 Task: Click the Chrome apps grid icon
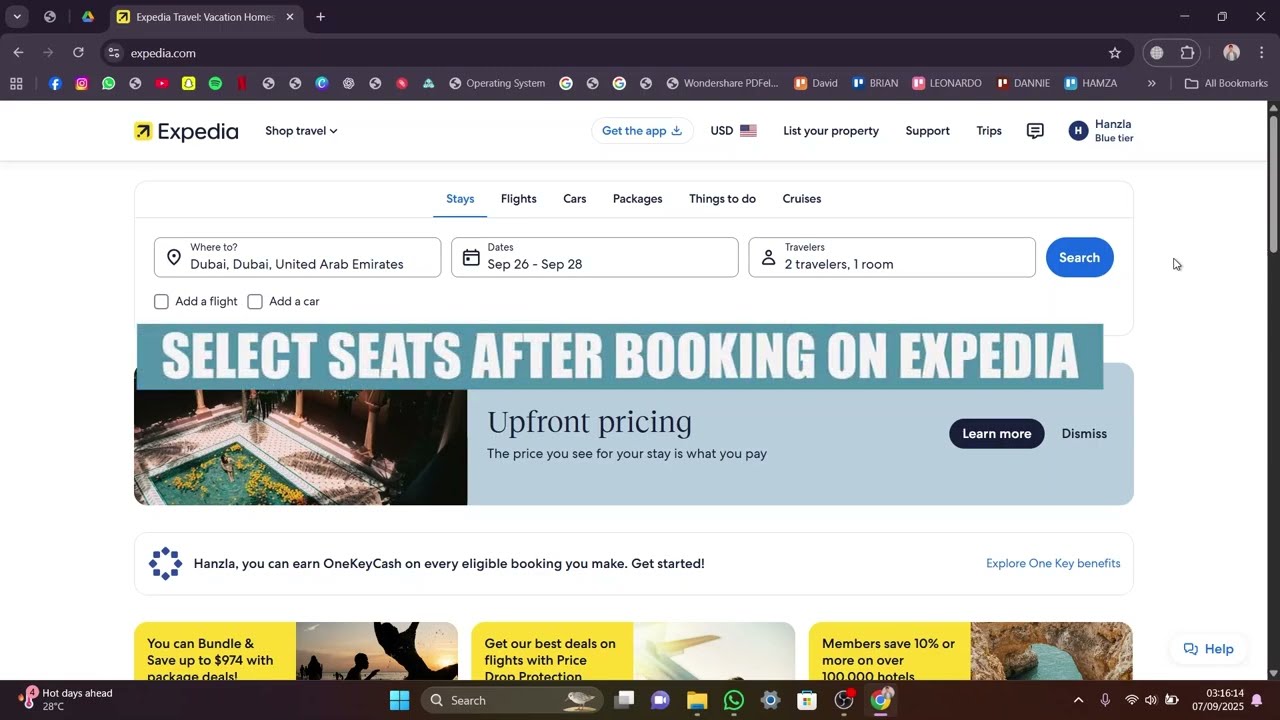coord(16,84)
